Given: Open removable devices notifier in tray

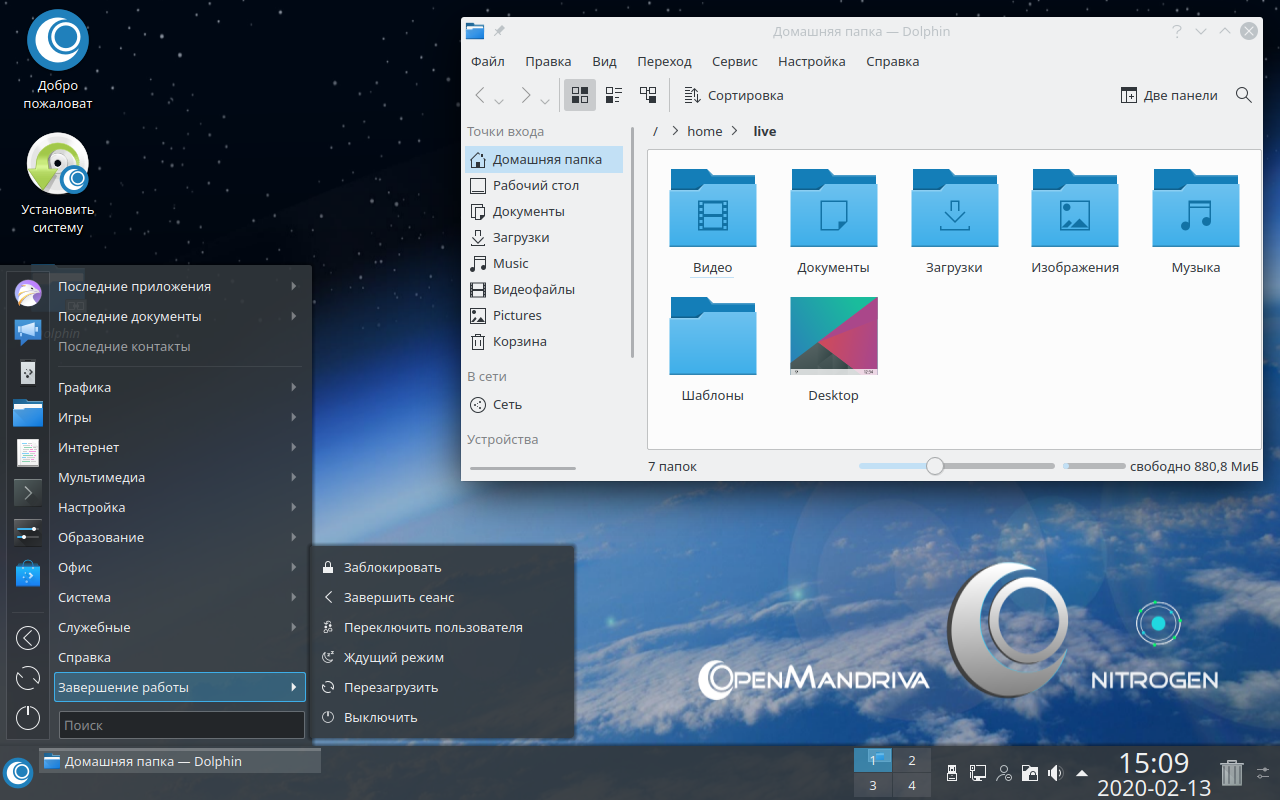Looking at the screenshot, I should coord(953,773).
